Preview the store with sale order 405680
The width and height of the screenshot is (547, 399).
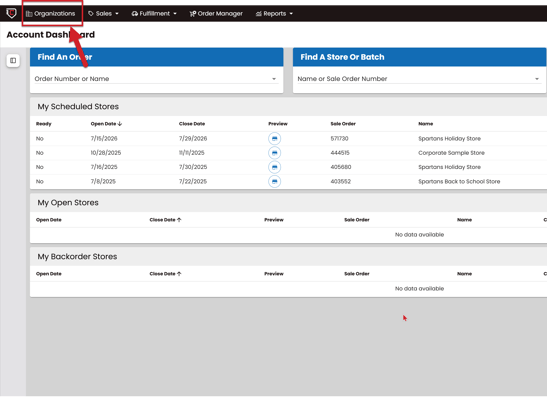(275, 167)
